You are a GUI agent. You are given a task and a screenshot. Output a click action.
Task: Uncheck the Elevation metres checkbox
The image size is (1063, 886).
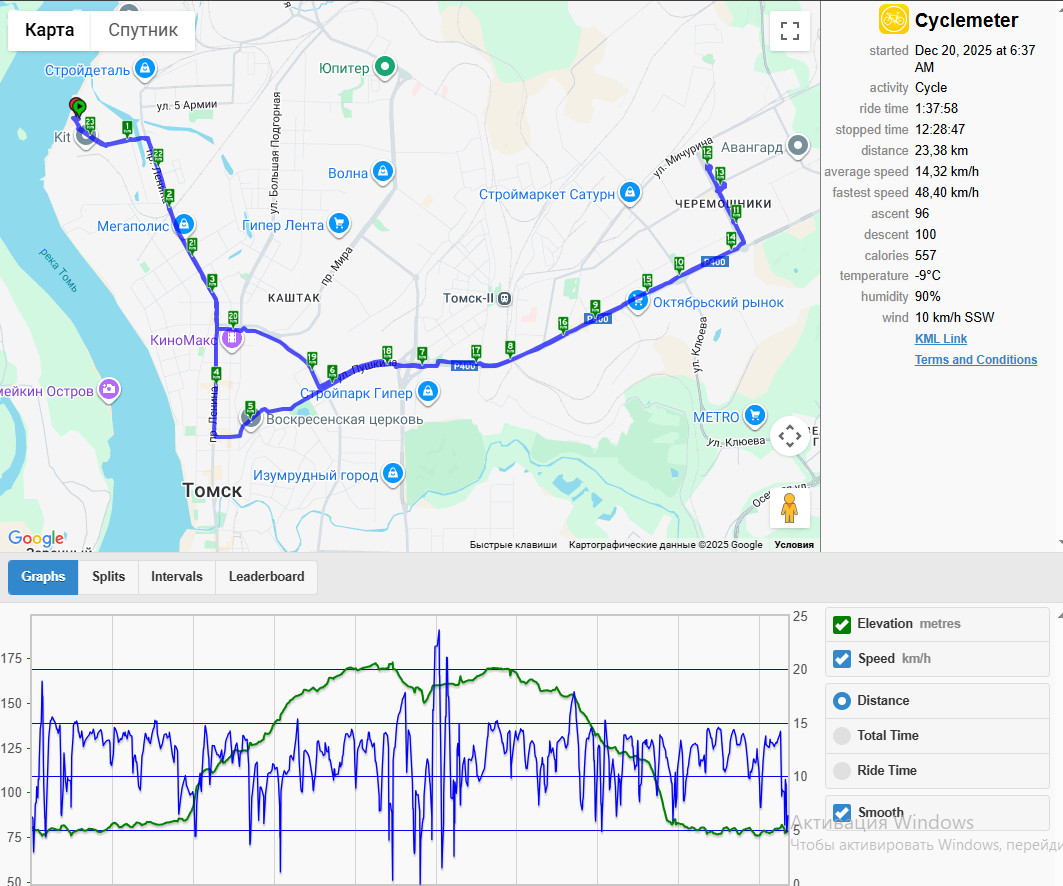pos(842,624)
